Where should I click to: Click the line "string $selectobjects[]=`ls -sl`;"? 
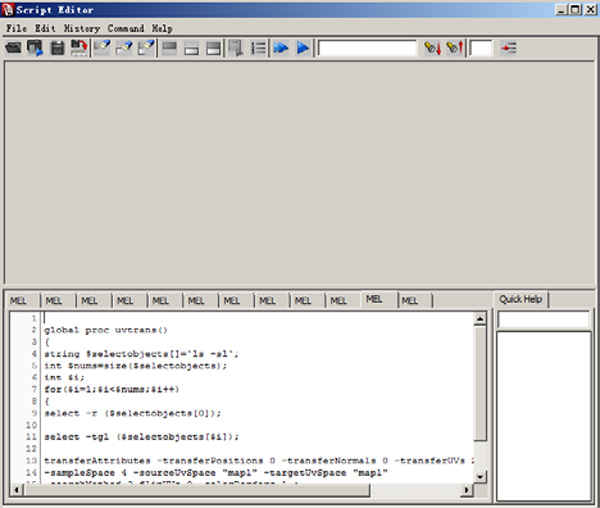pos(141,354)
